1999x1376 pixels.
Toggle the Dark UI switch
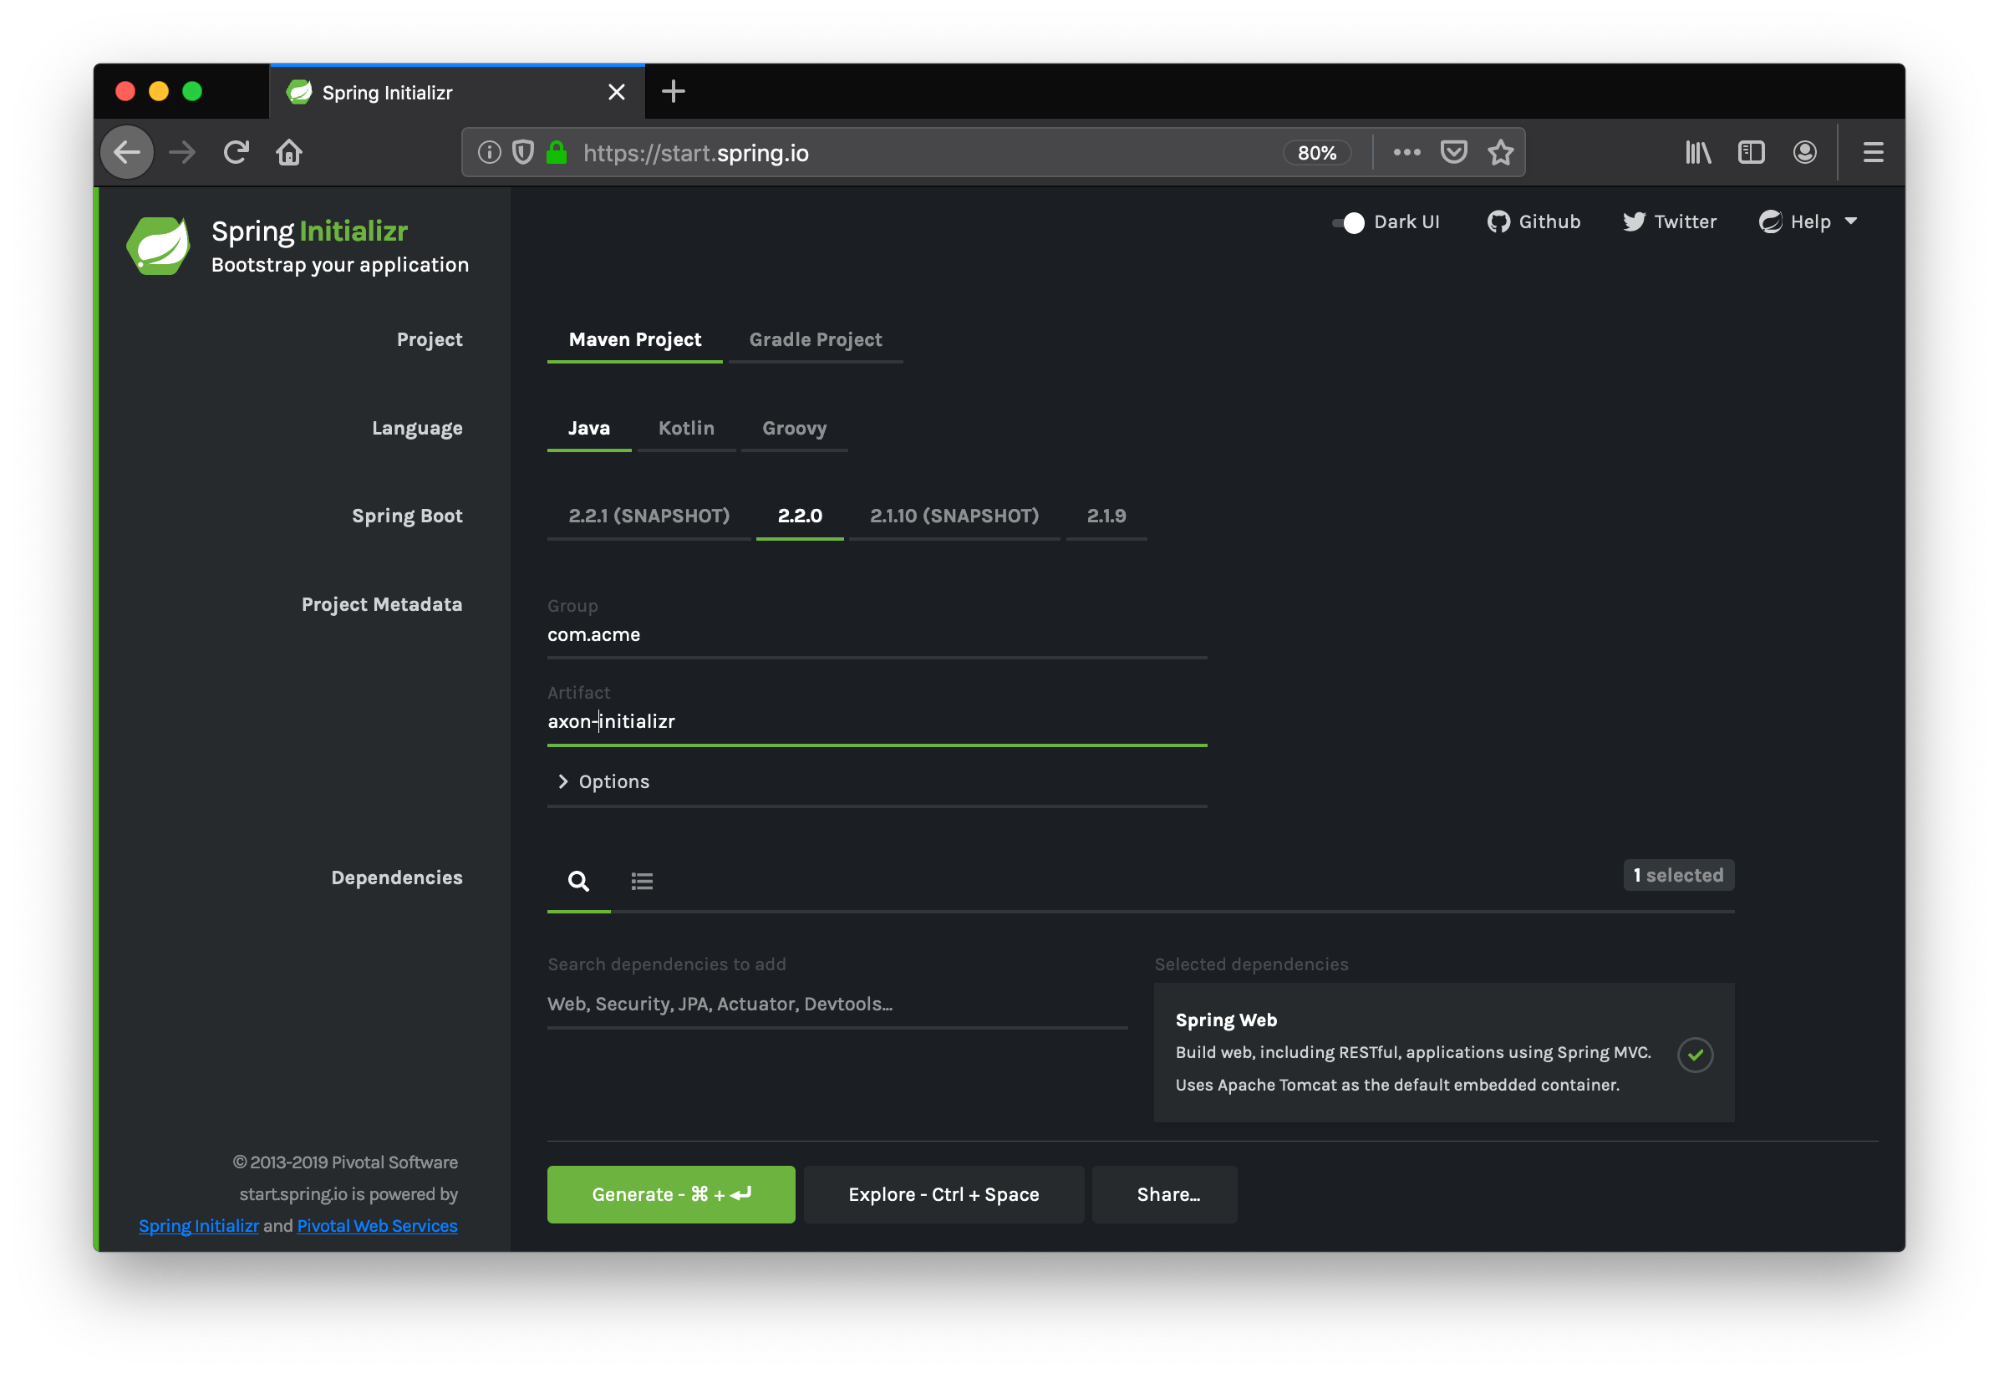[x=1348, y=222]
